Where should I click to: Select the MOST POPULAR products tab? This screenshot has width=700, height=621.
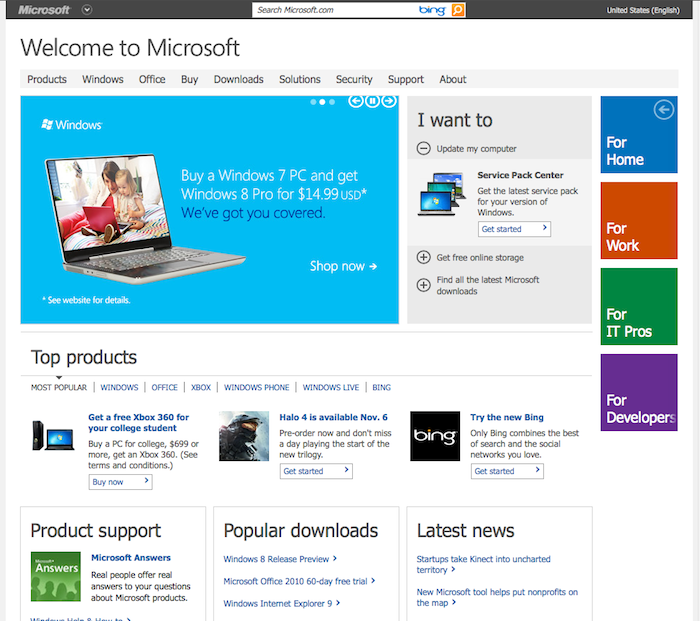coord(59,388)
